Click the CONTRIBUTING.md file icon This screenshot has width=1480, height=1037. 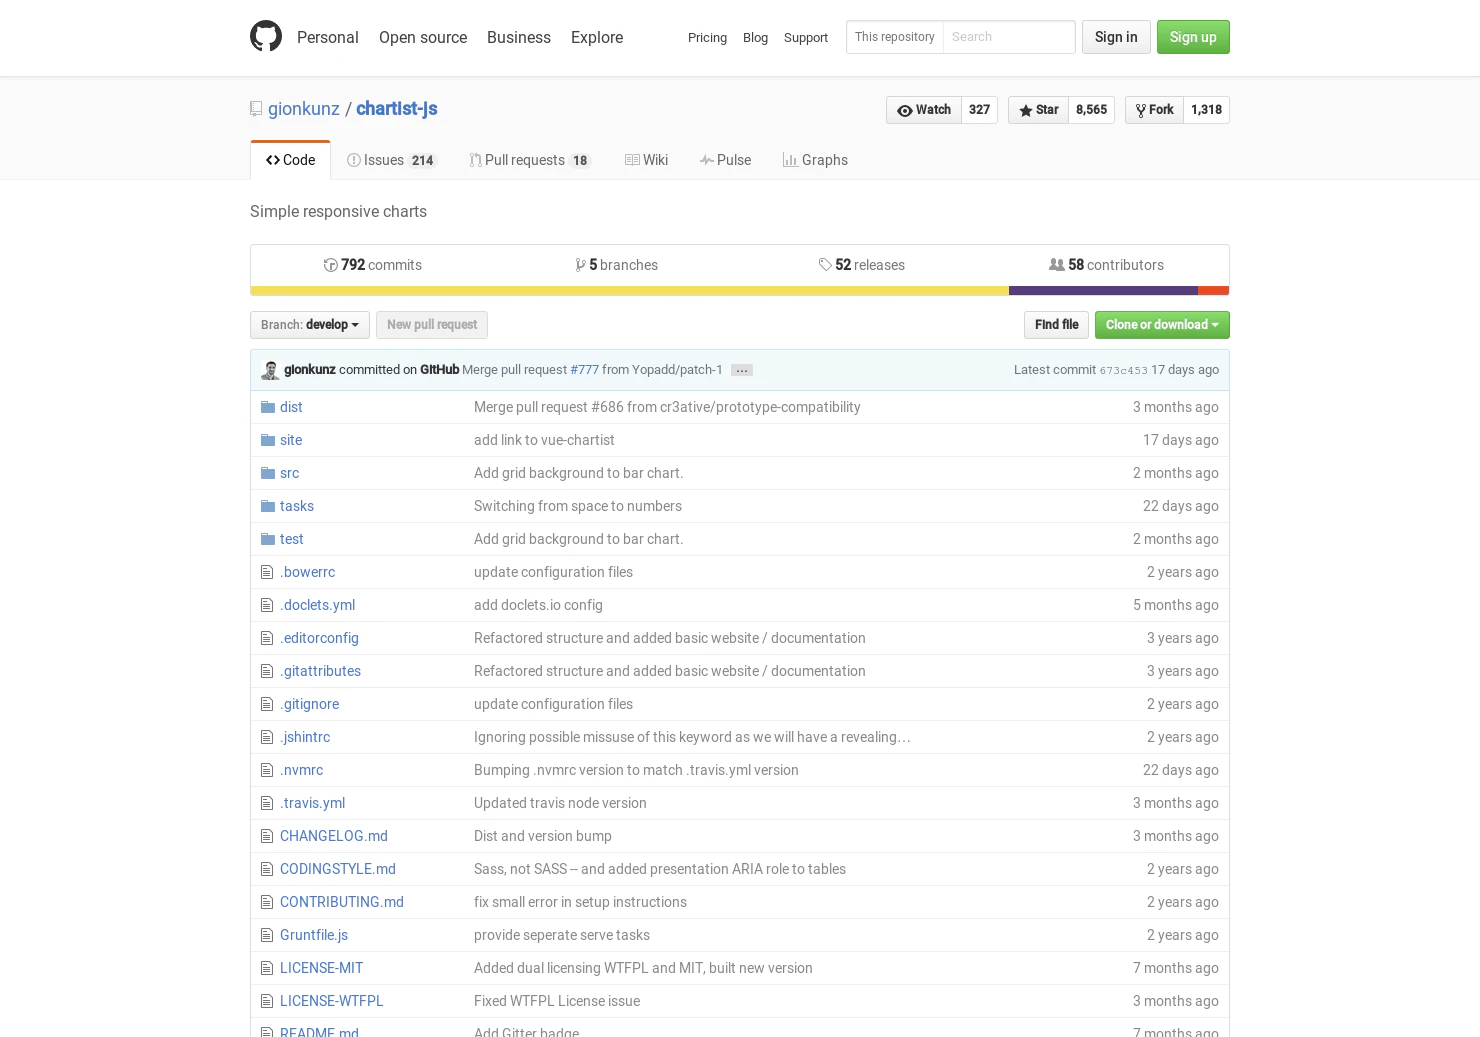(267, 902)
